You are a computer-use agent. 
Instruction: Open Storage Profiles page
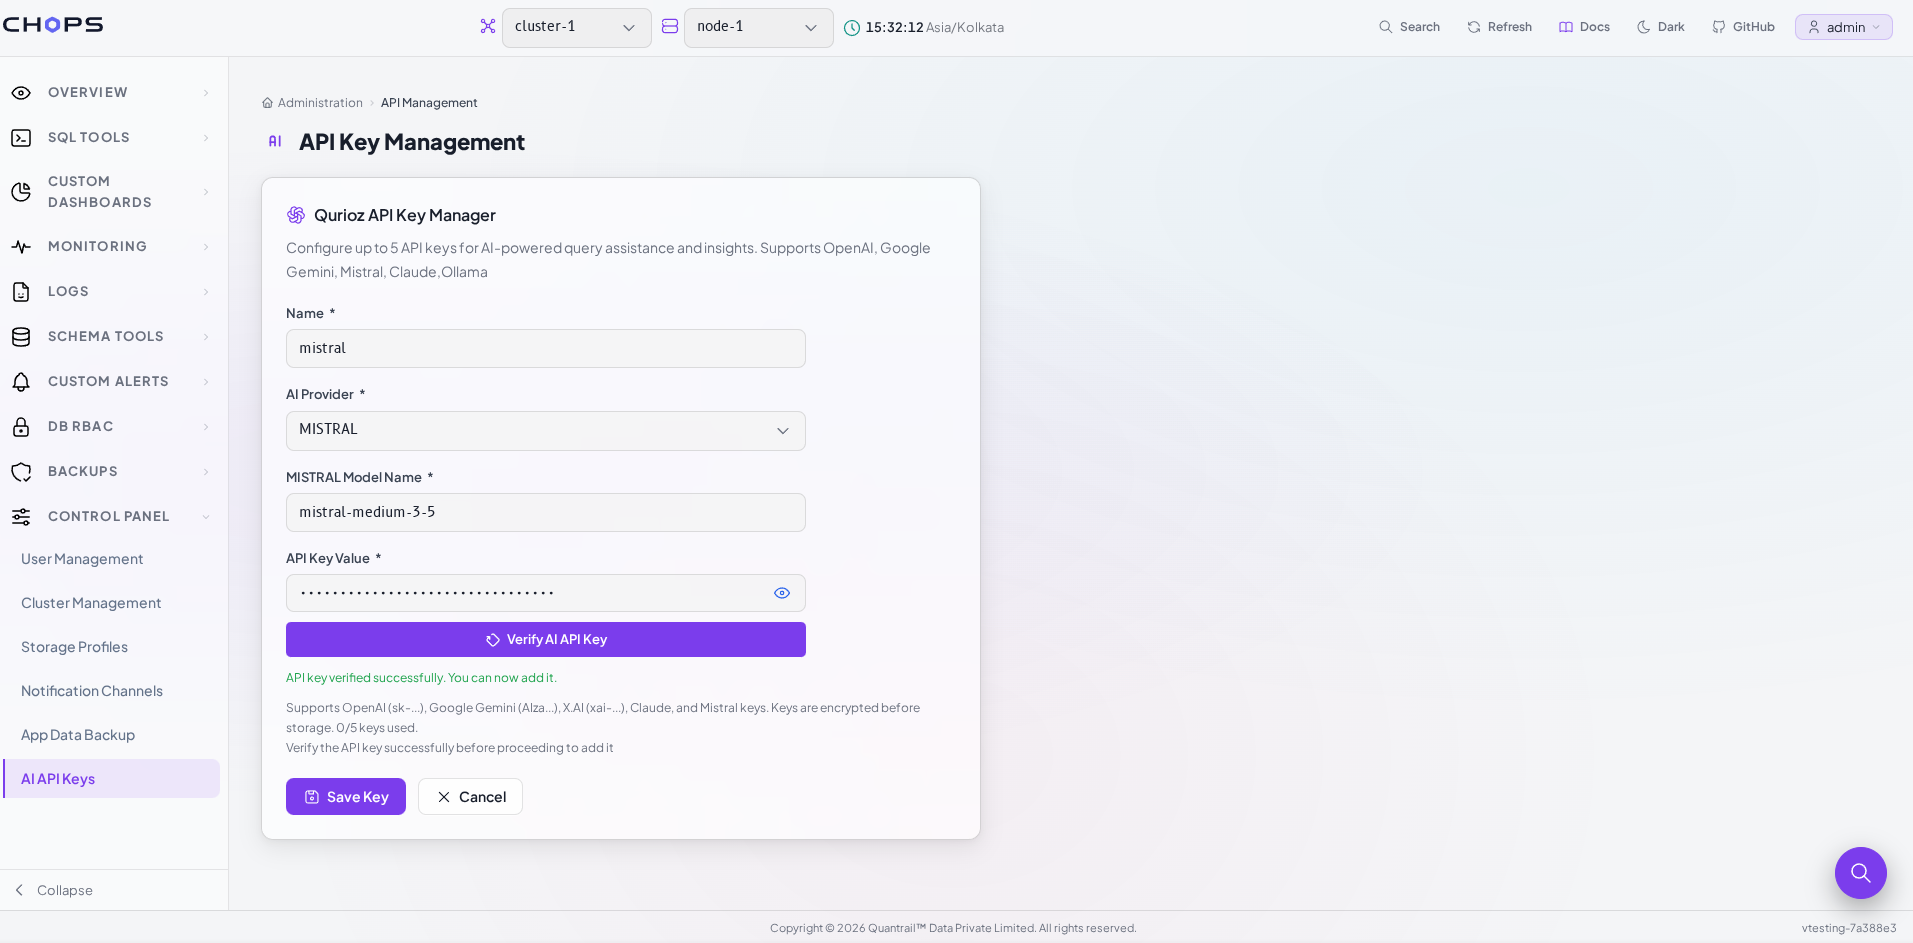pyautogui.click(x=74, y=647)
